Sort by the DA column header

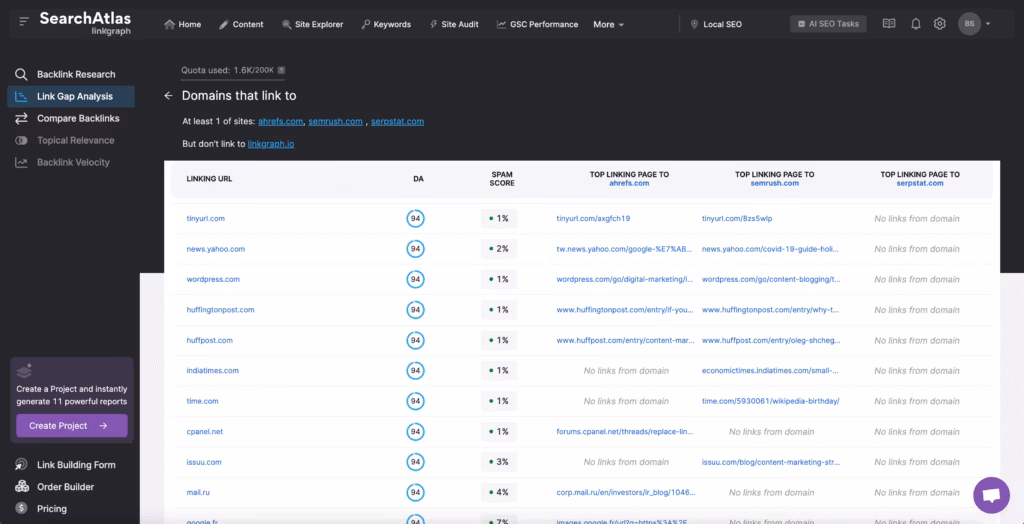pyautogui.click(x=417, y=178)
